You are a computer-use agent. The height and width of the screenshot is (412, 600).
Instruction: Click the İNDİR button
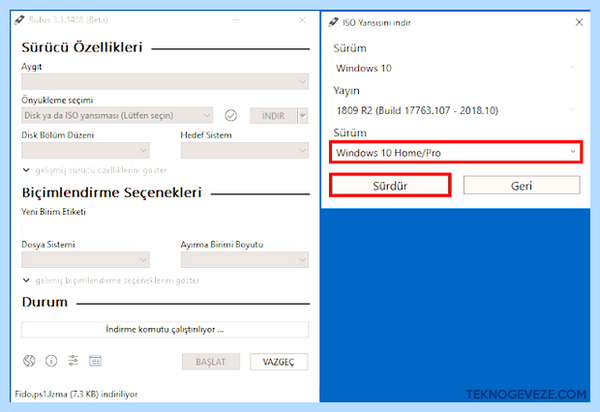(x=274, y=116)
